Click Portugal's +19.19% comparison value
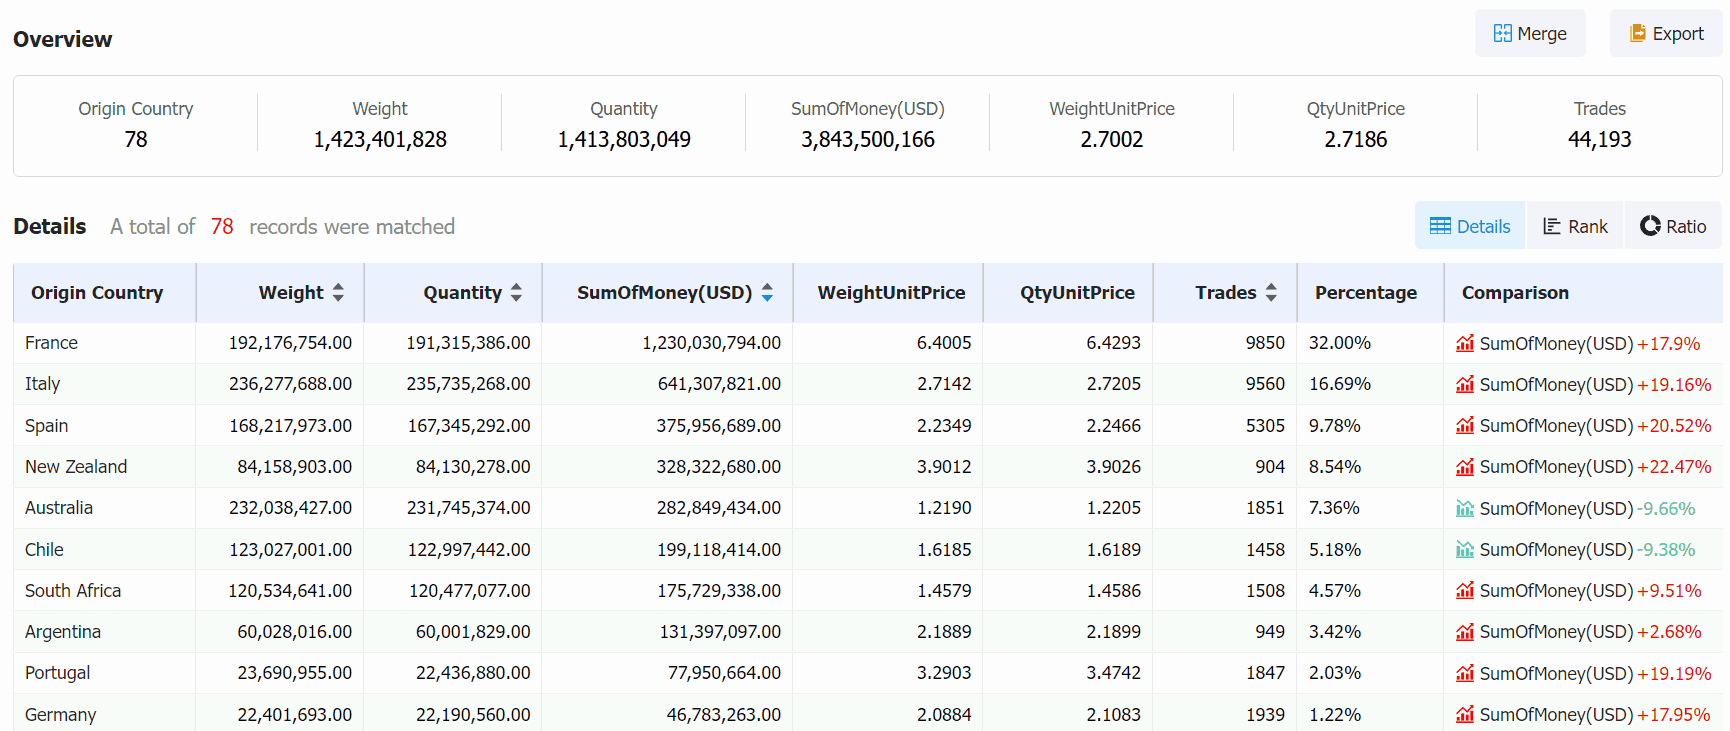 tap(1674, 673)
